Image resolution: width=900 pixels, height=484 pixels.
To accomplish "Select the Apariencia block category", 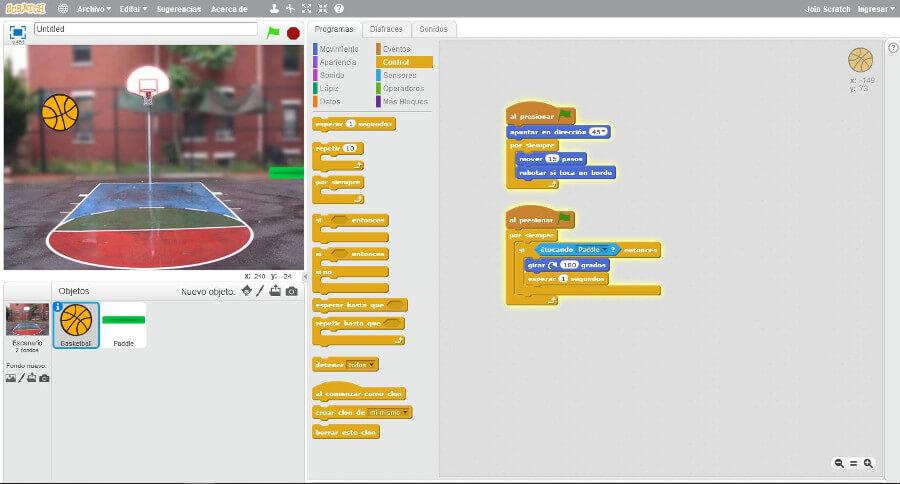I will [338, 62].
